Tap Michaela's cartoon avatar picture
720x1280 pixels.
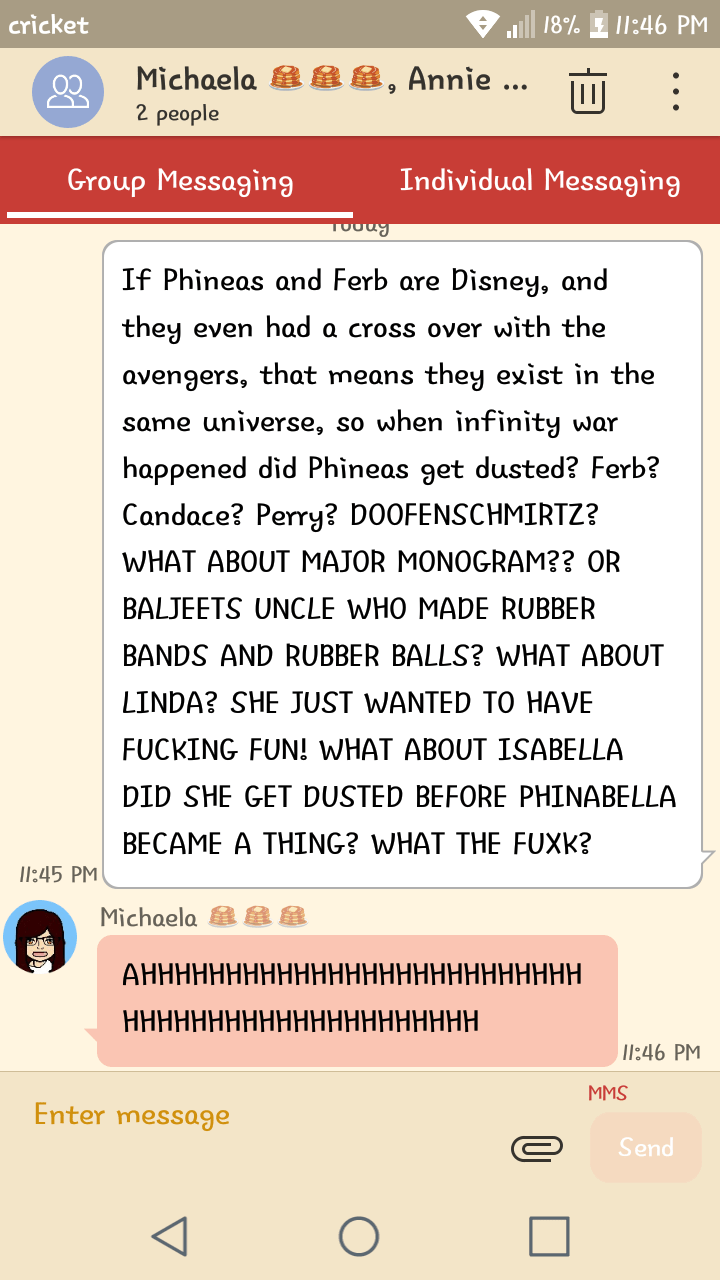(x=40, y=936)
